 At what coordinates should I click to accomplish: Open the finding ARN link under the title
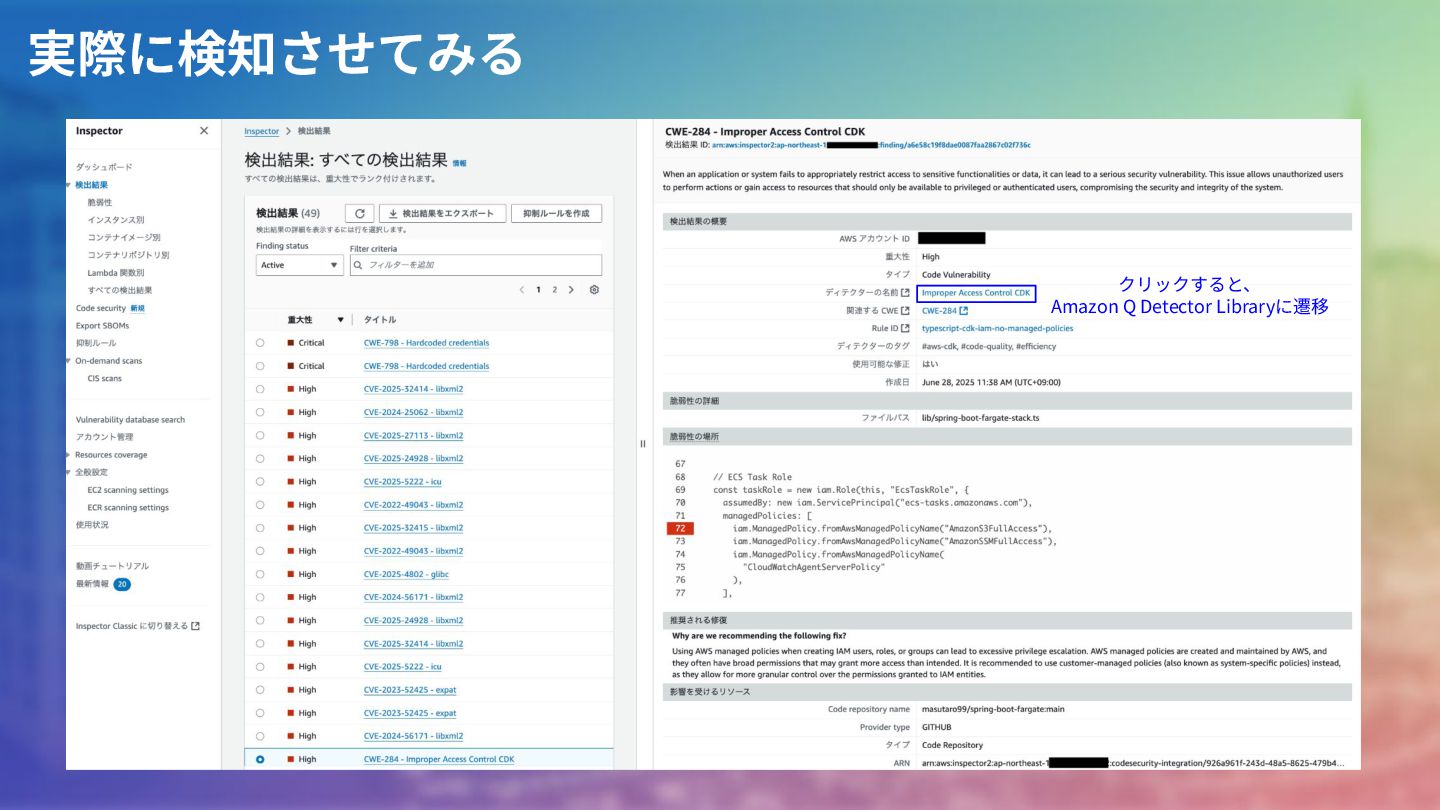tap(871, 145)
